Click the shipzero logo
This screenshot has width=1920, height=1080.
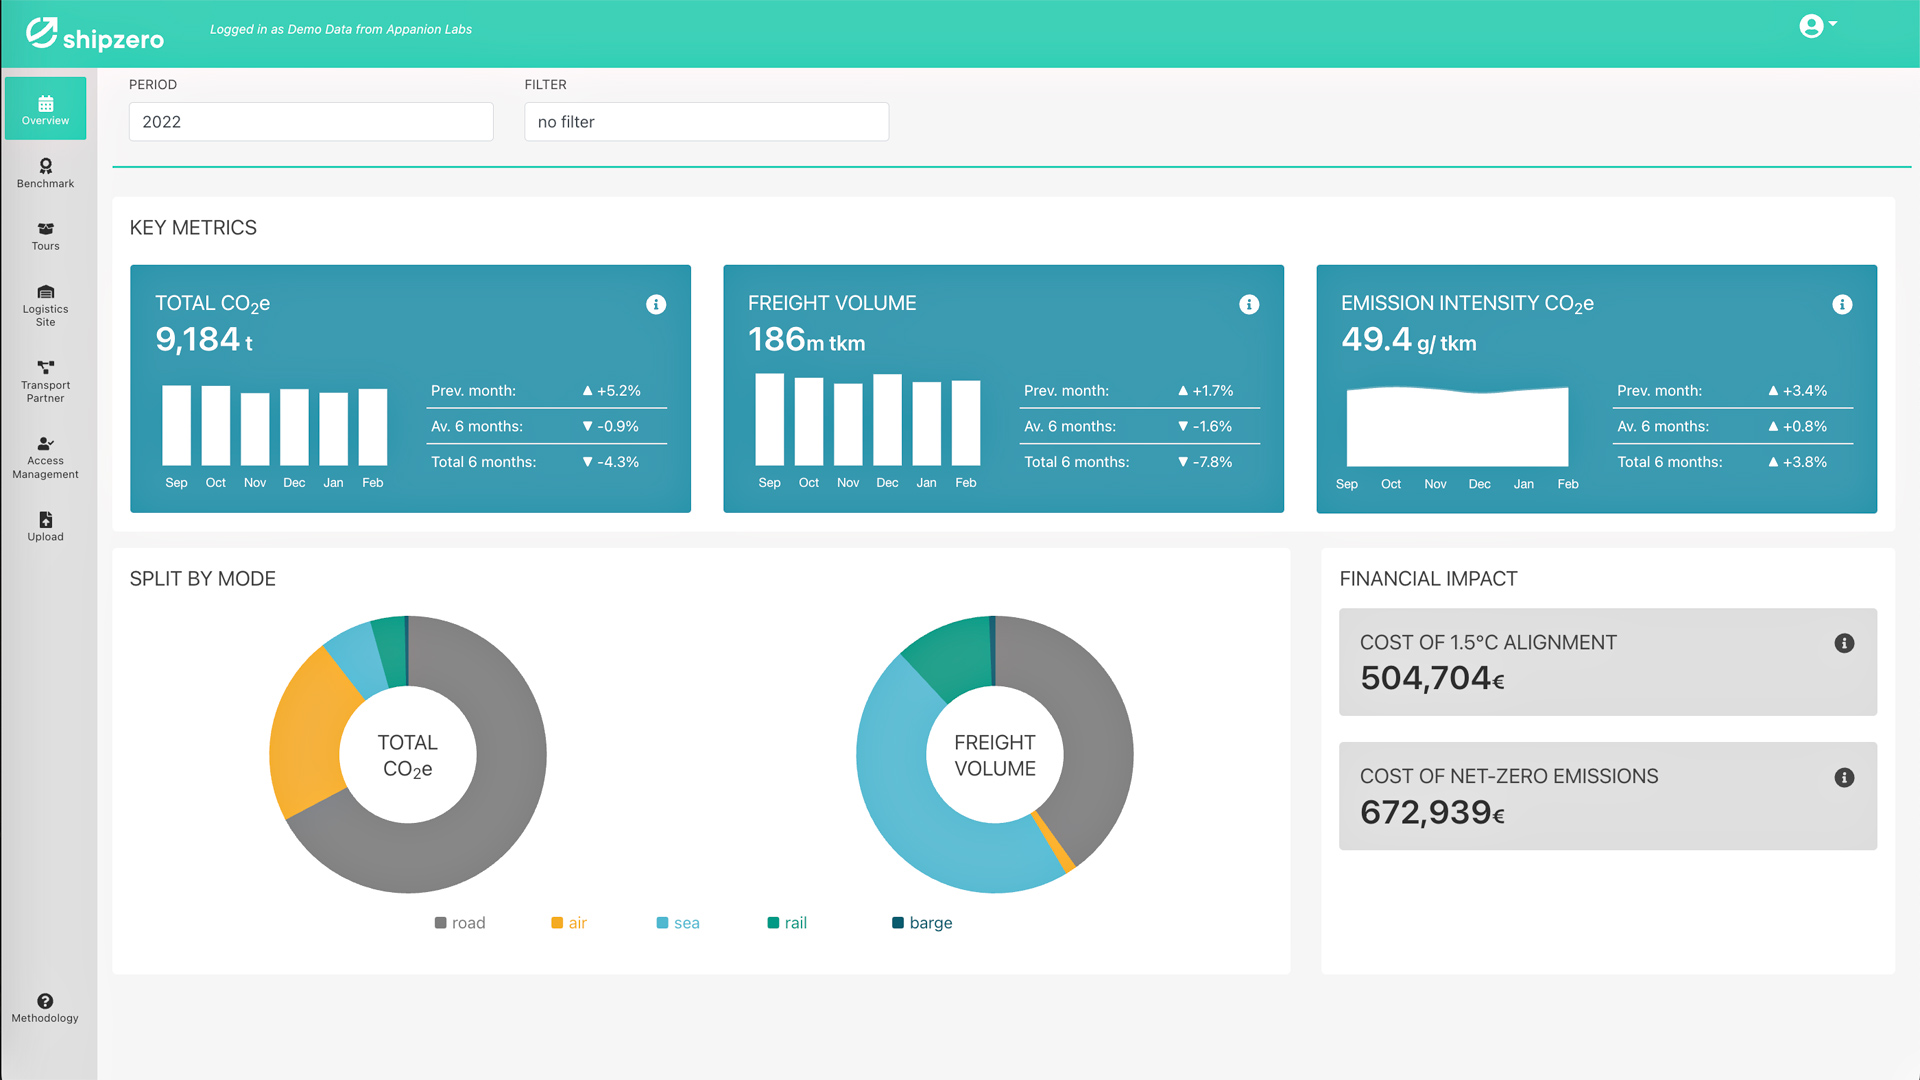point(95,34)
